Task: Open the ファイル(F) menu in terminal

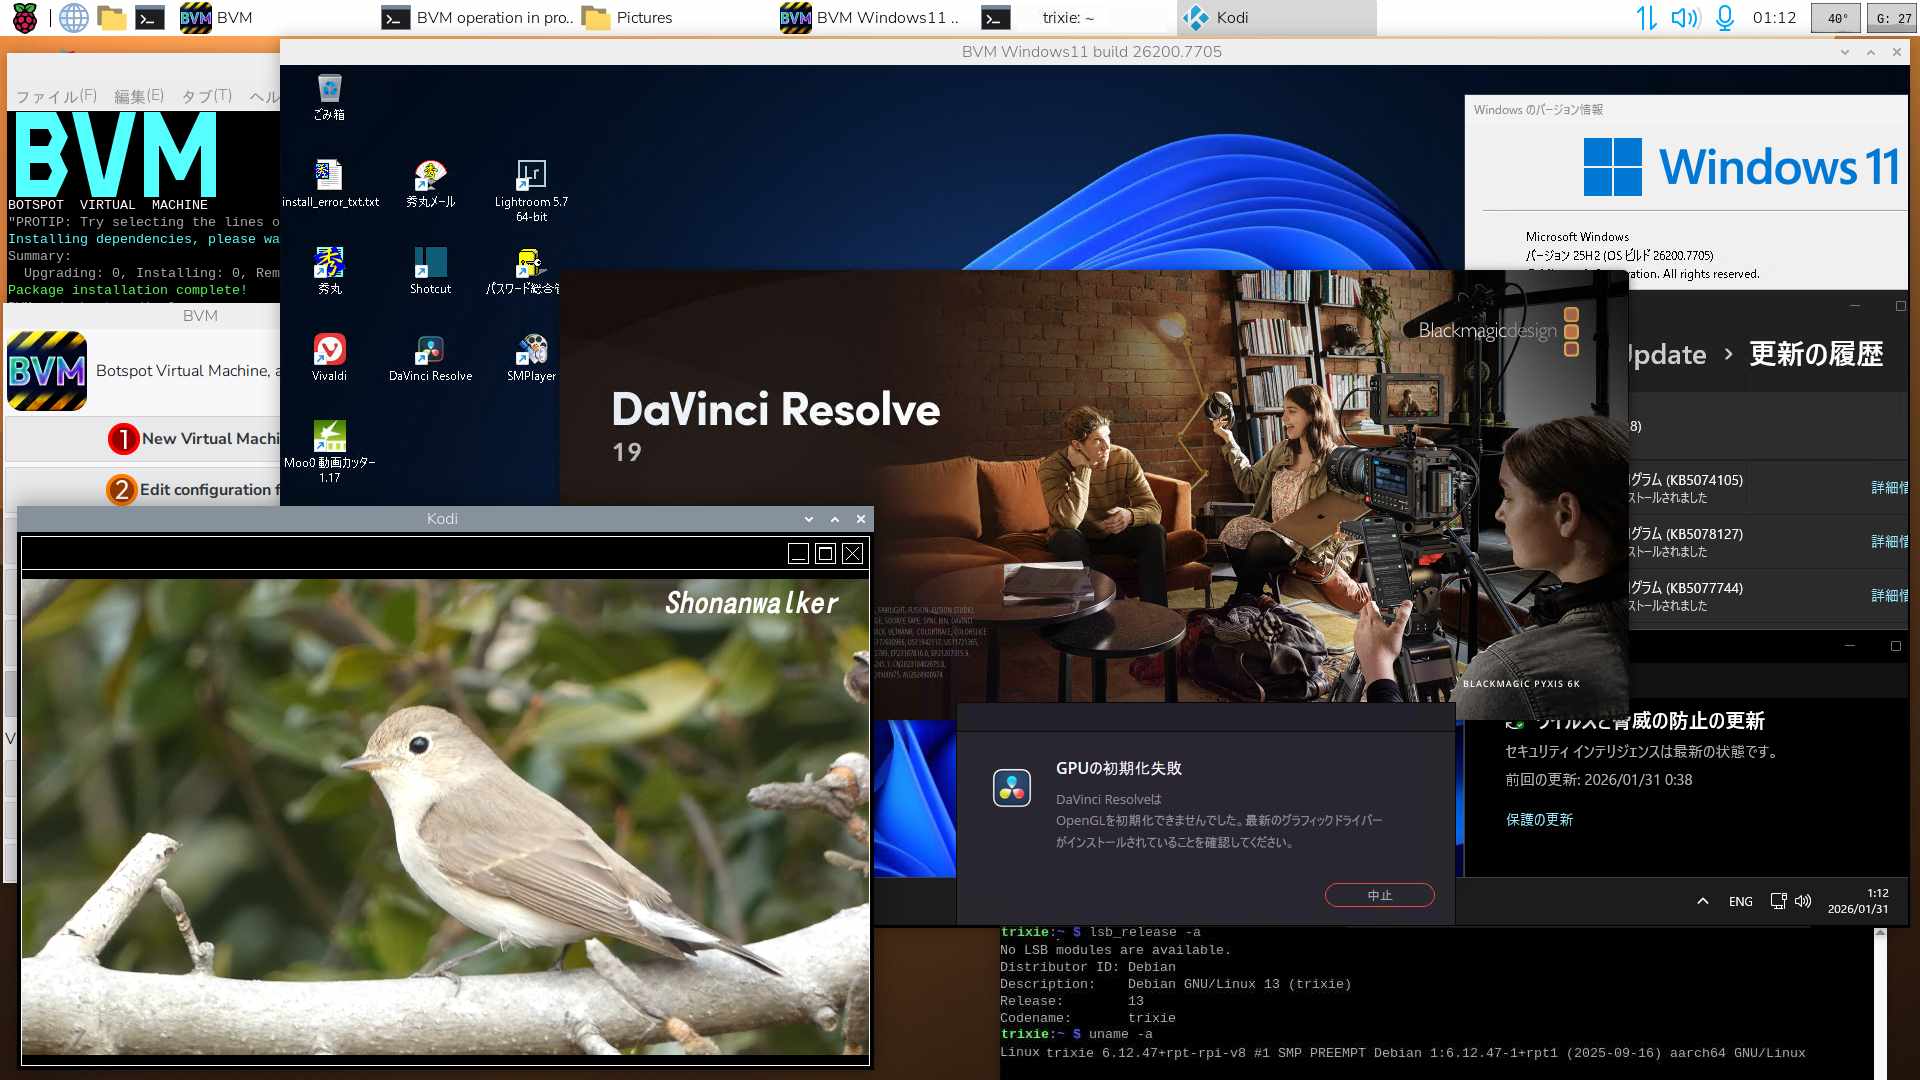Action: click(x=56, y=96)
